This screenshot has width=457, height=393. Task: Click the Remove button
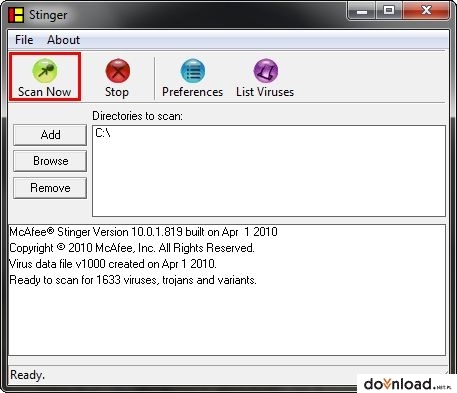click(x=50, y=188)
